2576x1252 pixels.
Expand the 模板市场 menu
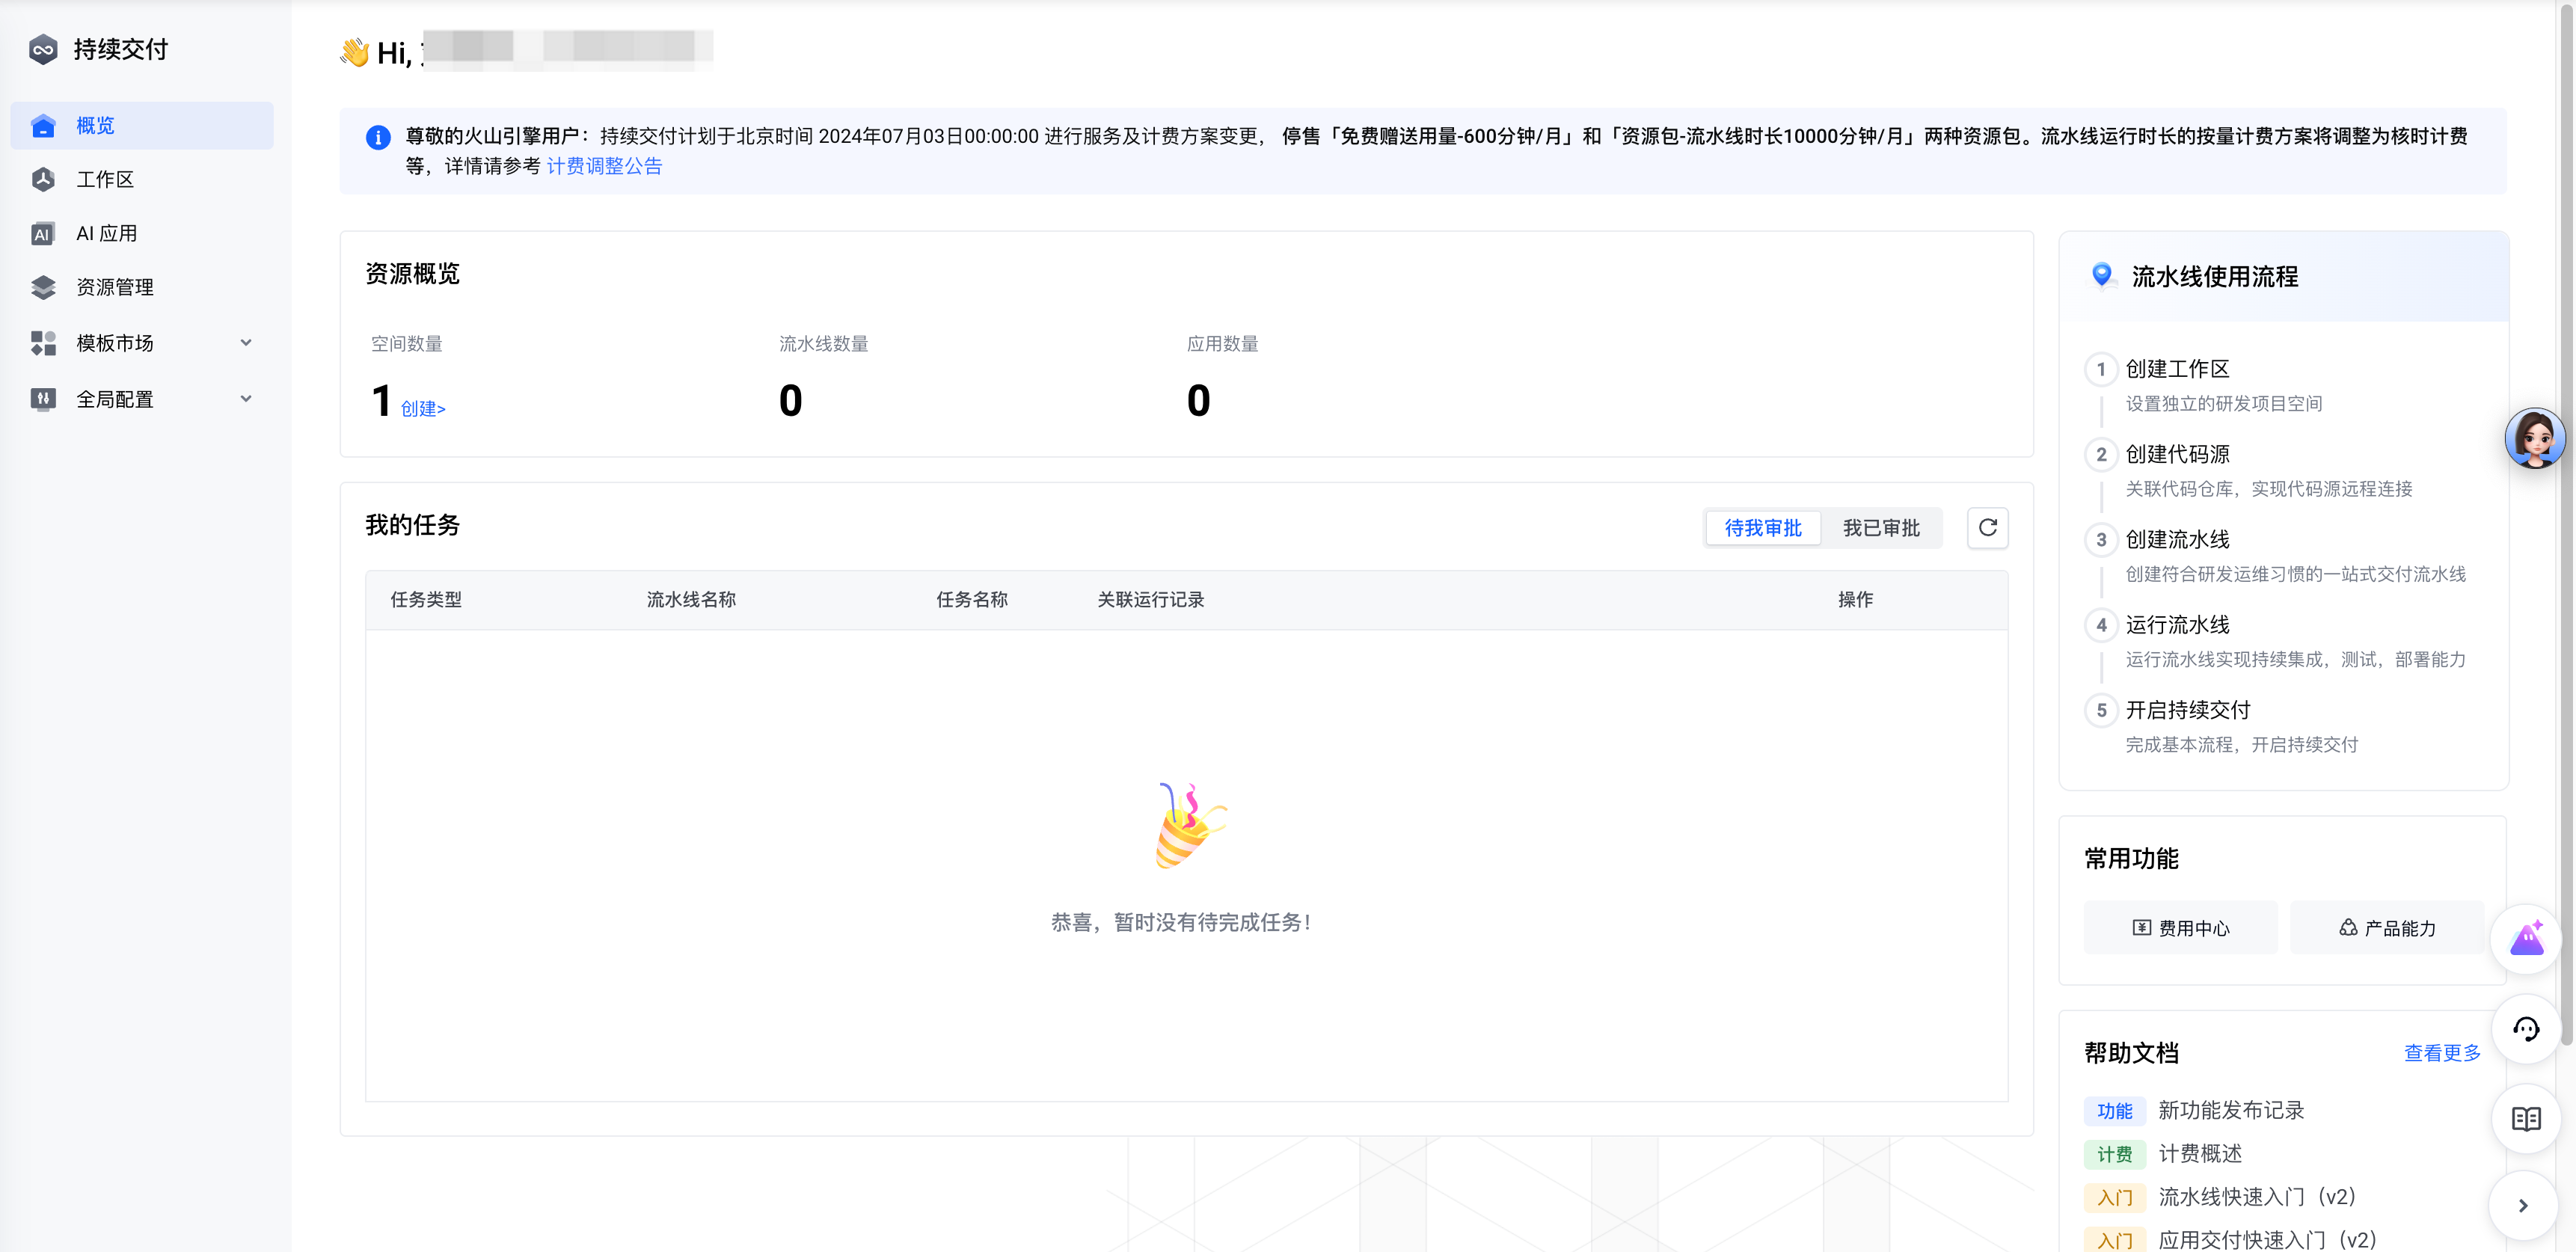[245, 342]
